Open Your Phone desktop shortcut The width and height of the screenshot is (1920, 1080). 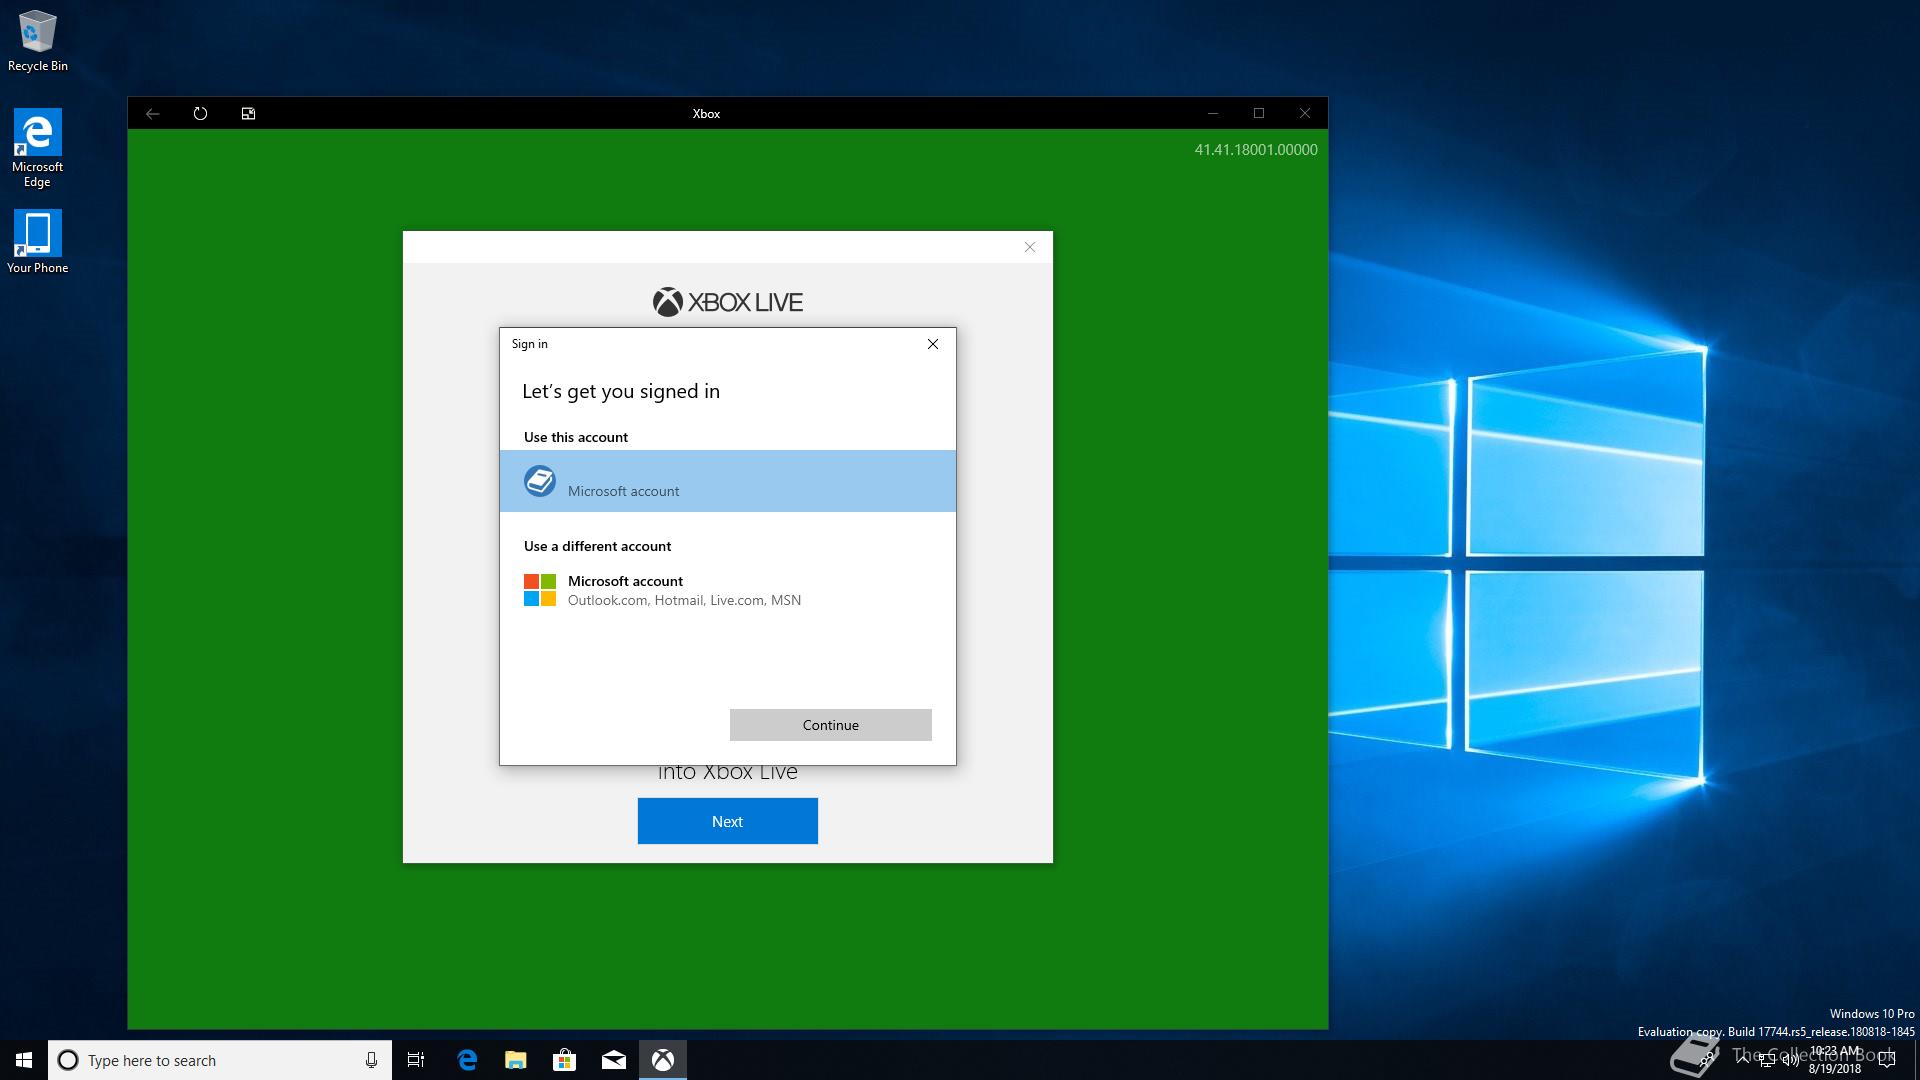pos(38,242)
